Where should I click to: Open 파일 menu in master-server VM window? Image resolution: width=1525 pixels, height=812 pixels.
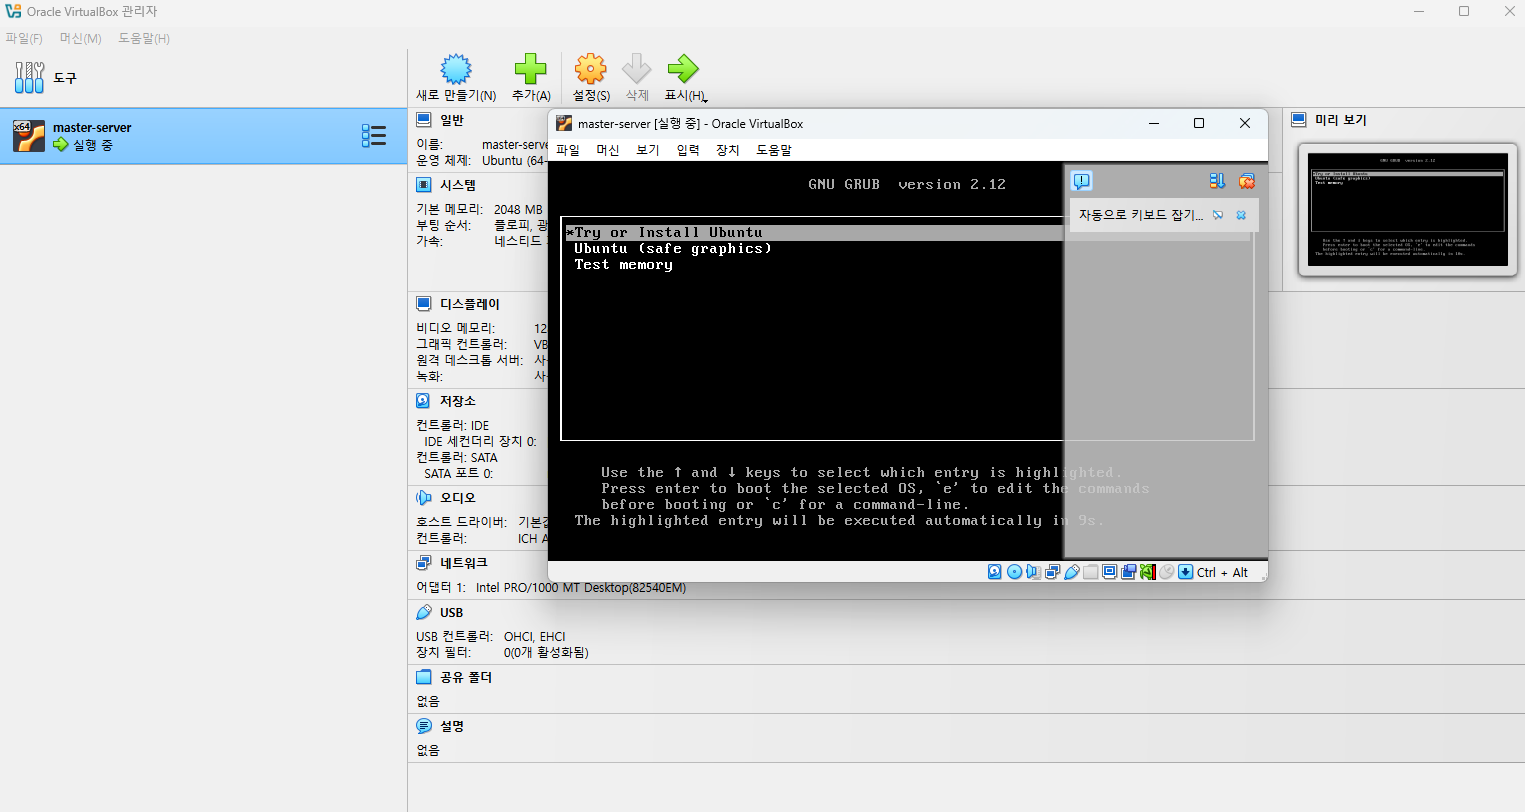[568, 150]
